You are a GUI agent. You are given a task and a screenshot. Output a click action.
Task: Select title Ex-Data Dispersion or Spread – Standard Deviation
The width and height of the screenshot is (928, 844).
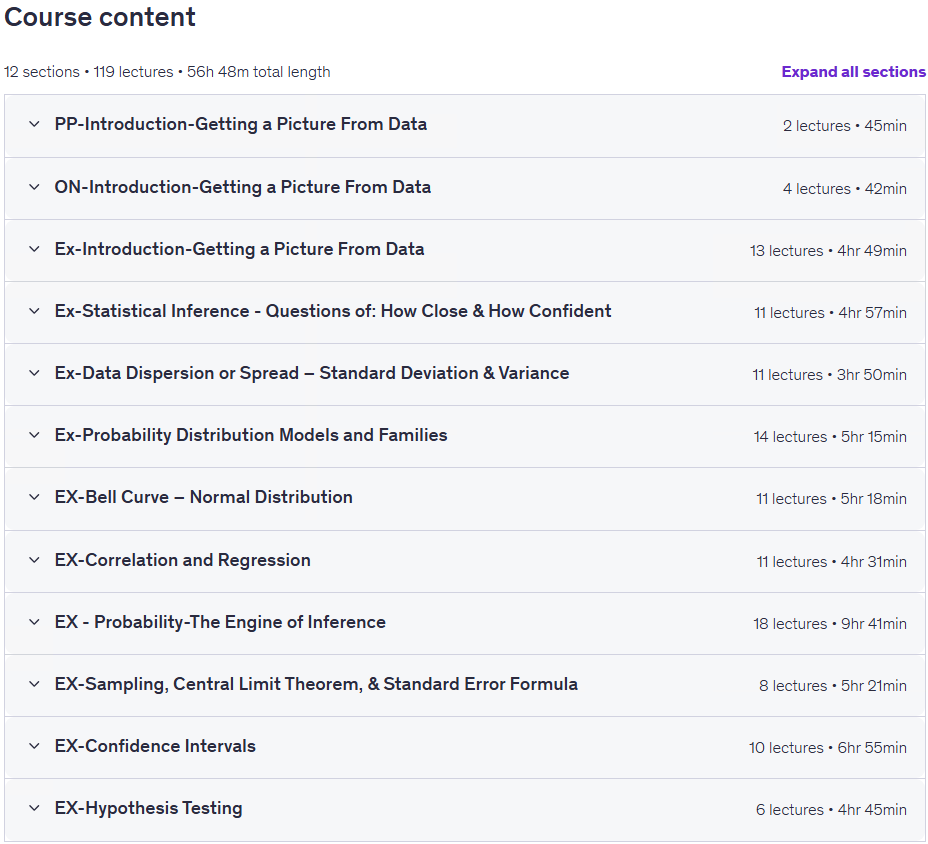312,373
